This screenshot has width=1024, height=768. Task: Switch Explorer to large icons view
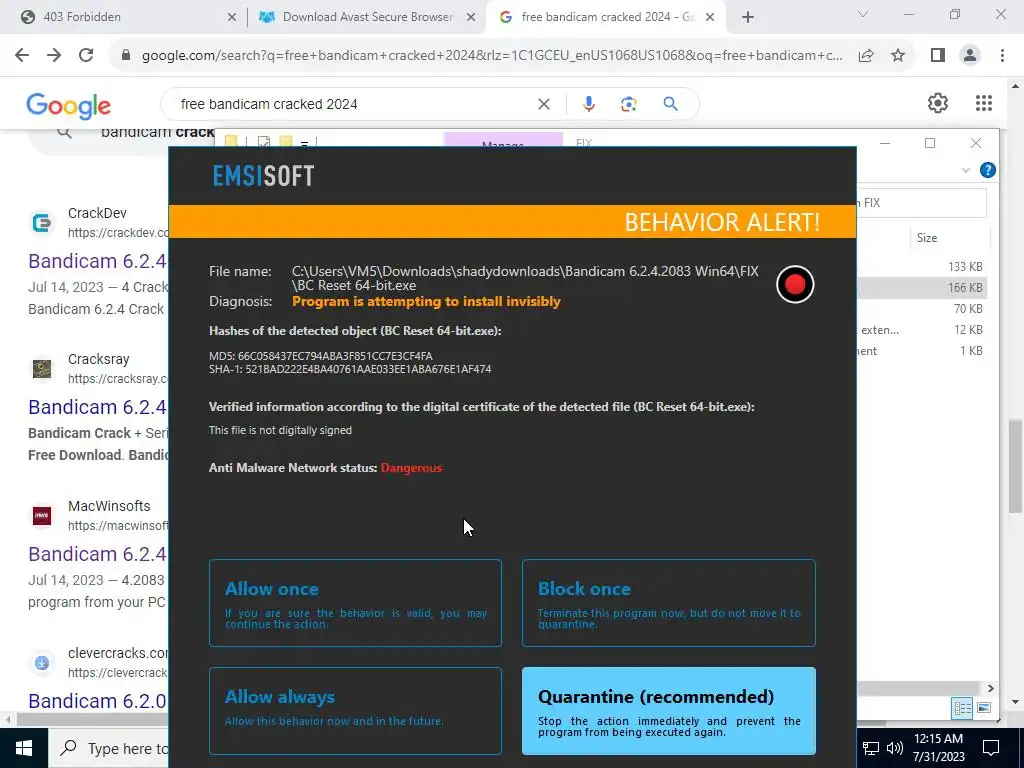984,708
